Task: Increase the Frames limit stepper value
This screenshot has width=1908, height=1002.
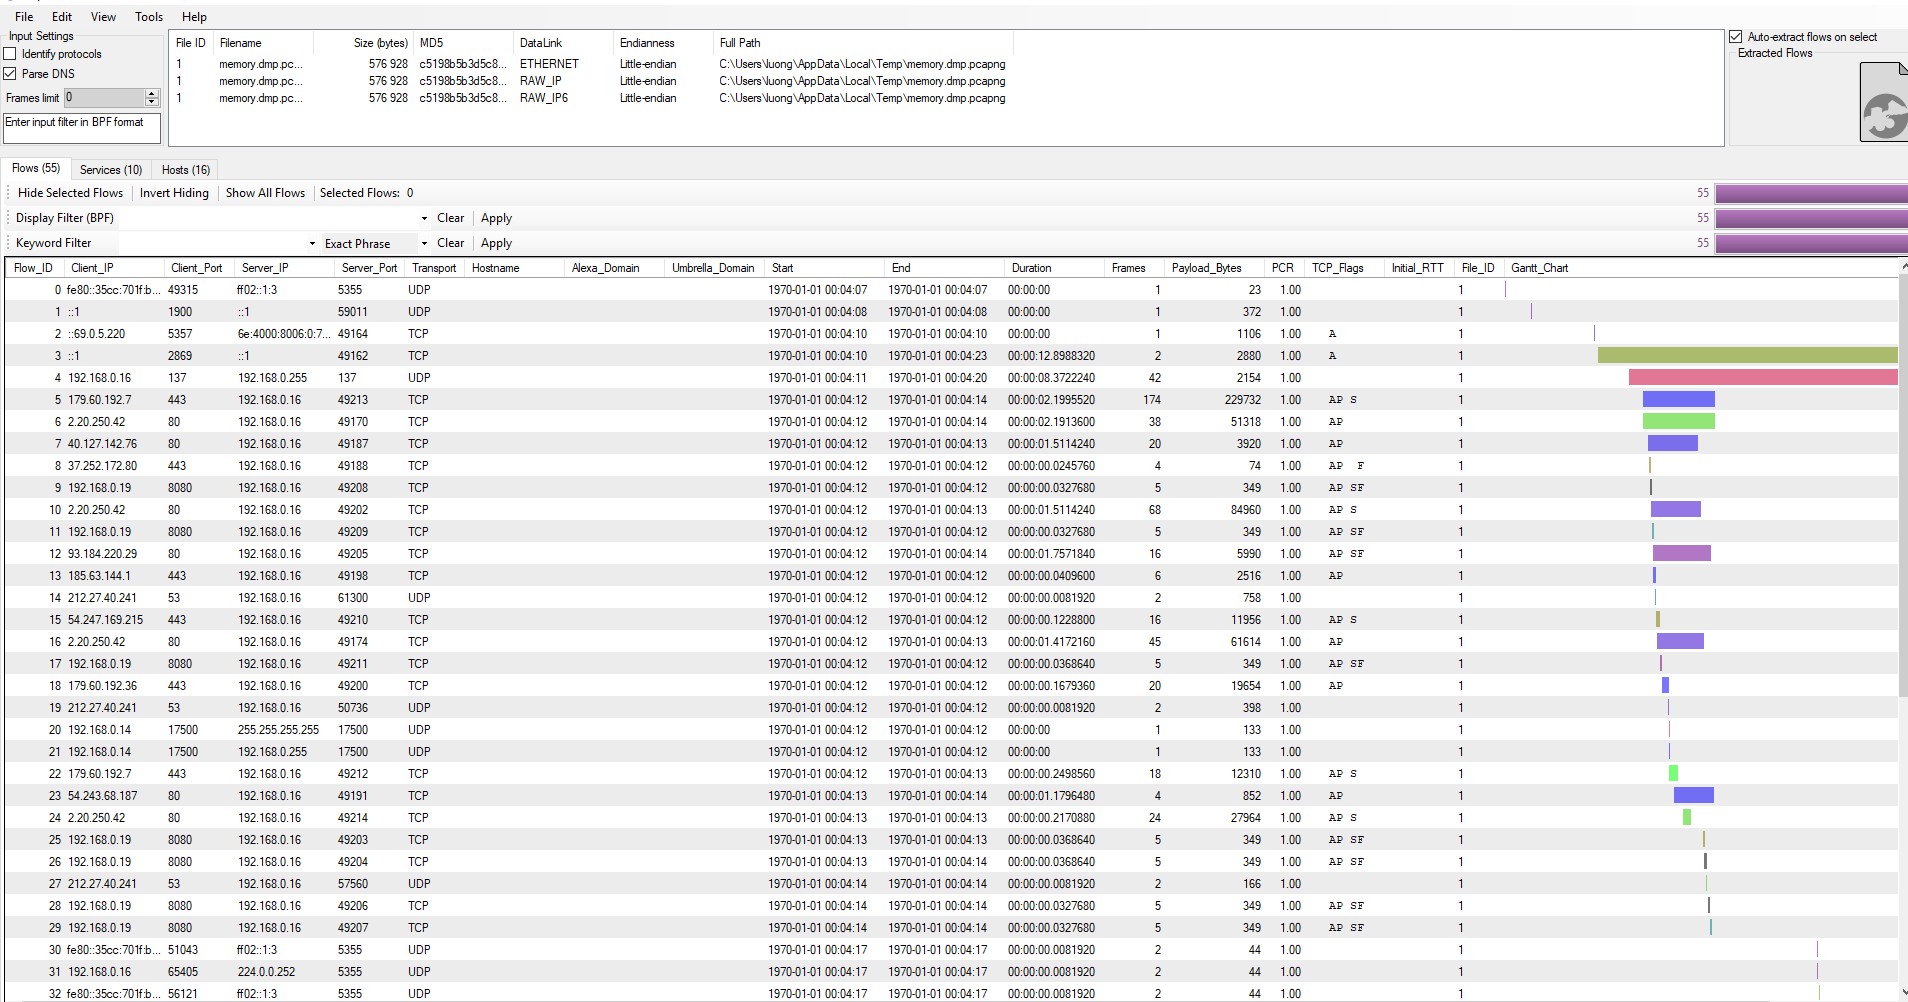Action: [x=152, y=93]
